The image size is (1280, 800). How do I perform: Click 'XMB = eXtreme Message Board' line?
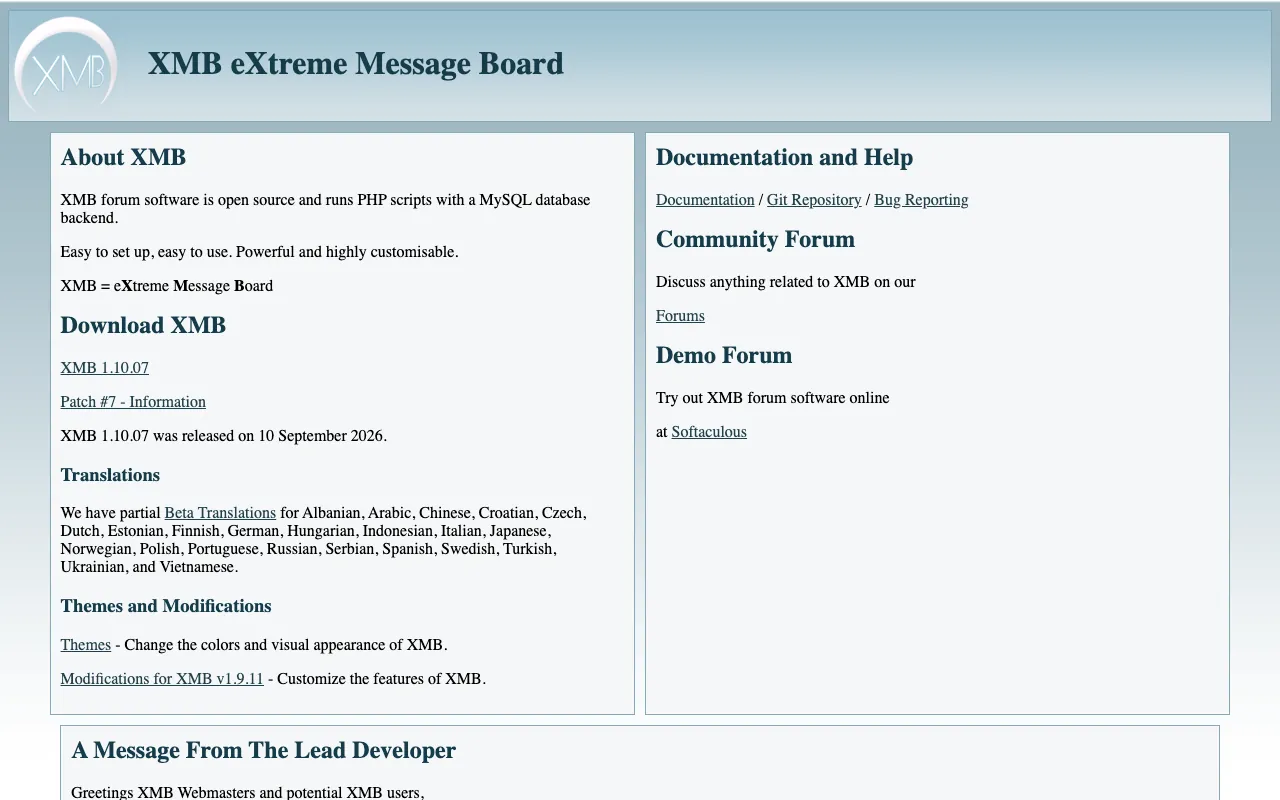pos(167,286)
